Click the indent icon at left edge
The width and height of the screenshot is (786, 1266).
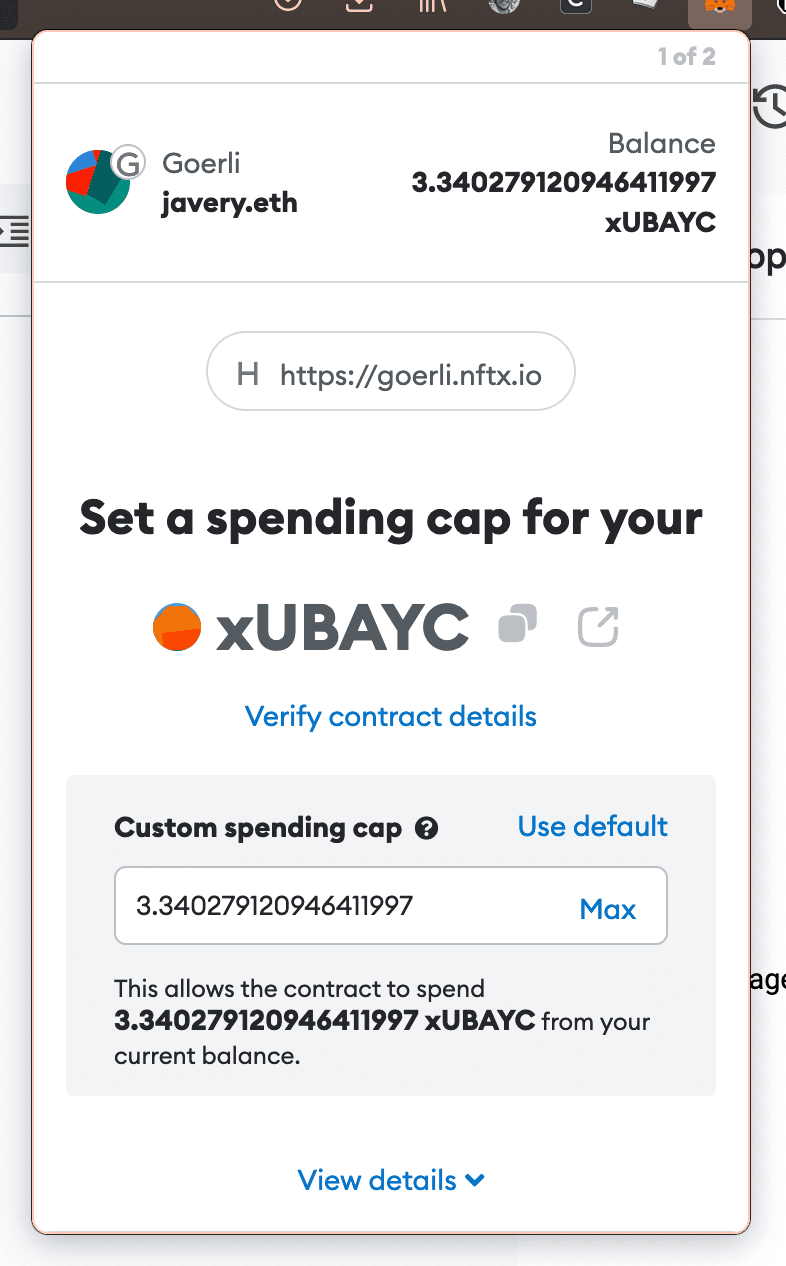14,230
